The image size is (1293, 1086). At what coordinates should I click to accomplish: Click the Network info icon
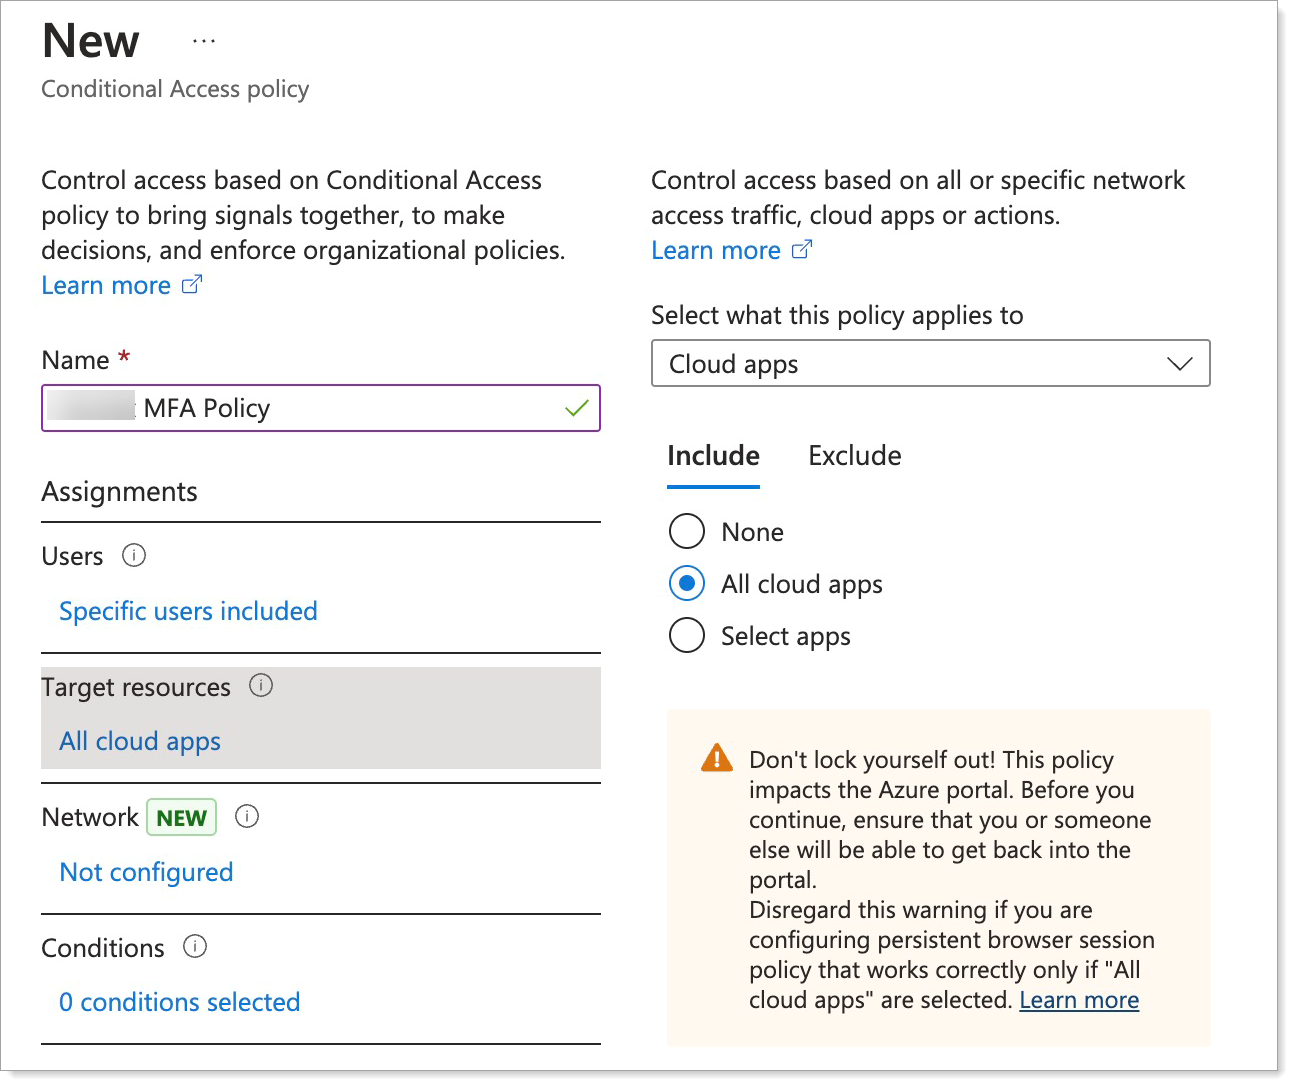point(247,817)
